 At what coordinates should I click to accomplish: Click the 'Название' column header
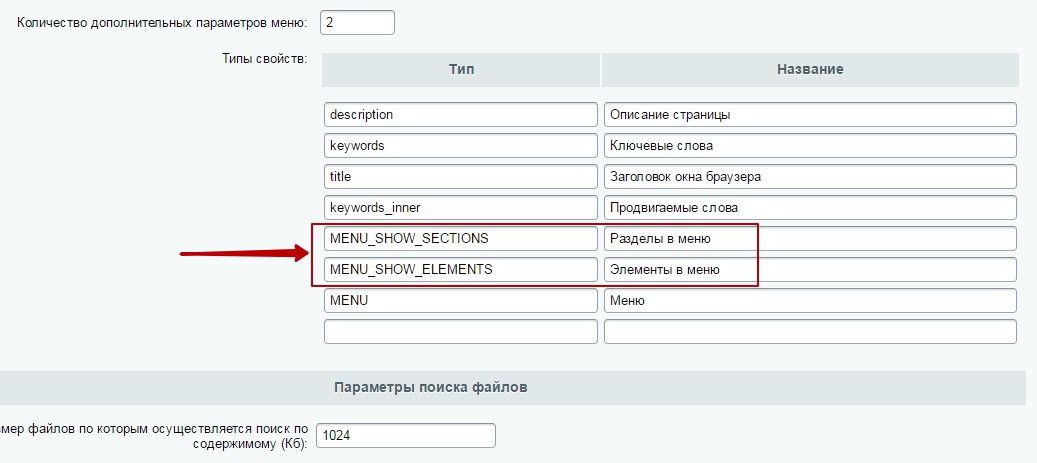click(810, 70)
